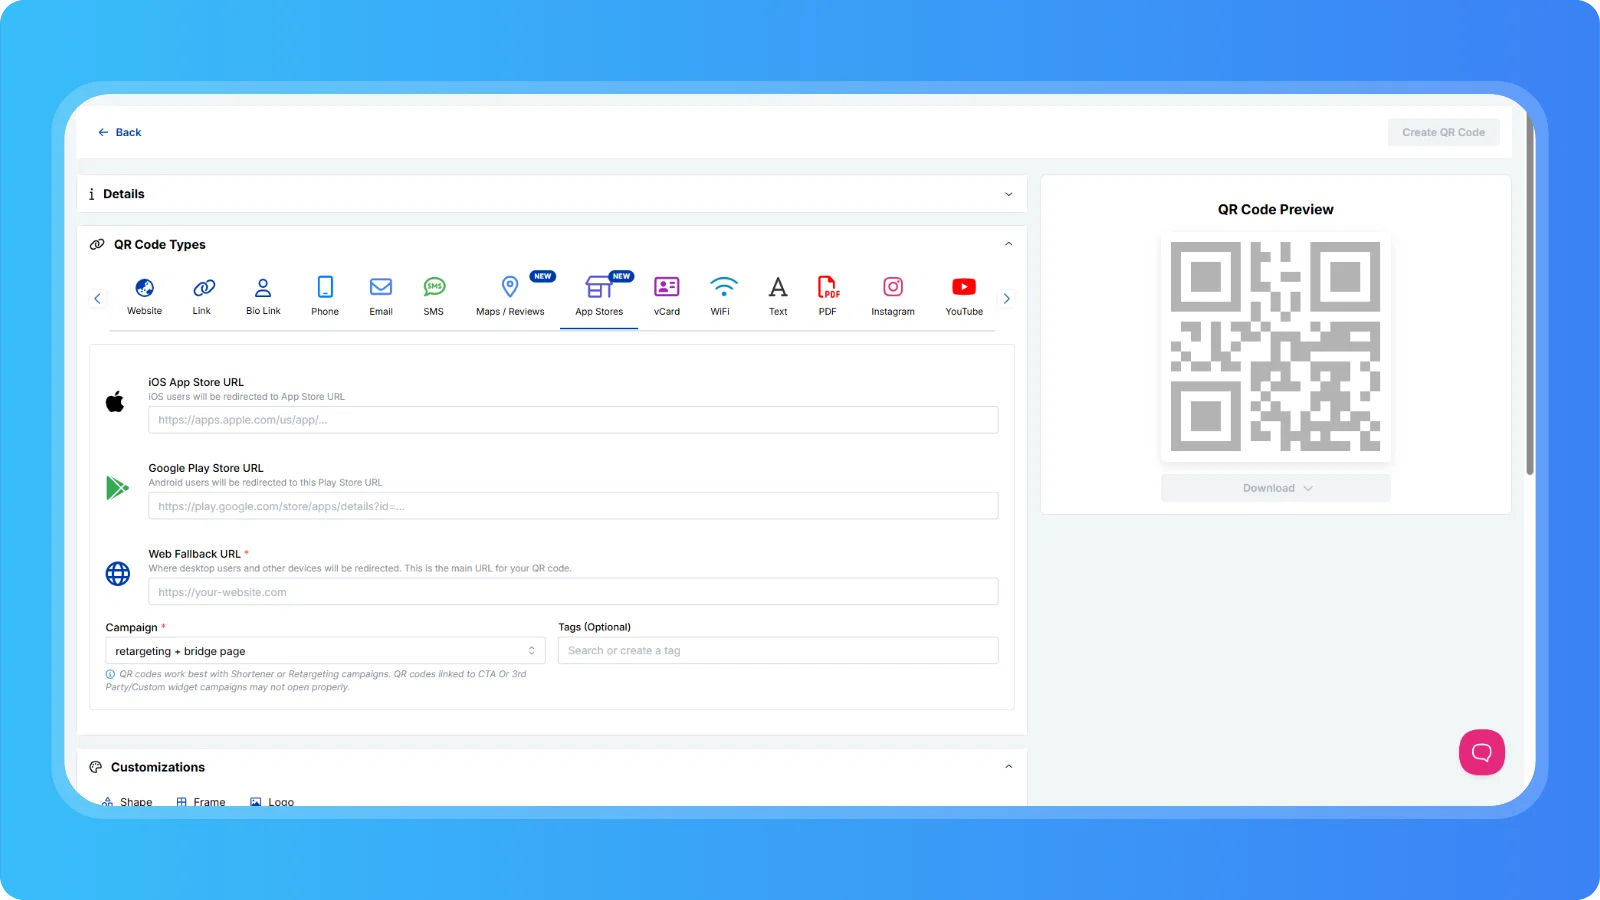Collapse the Customizations section

1008,767
